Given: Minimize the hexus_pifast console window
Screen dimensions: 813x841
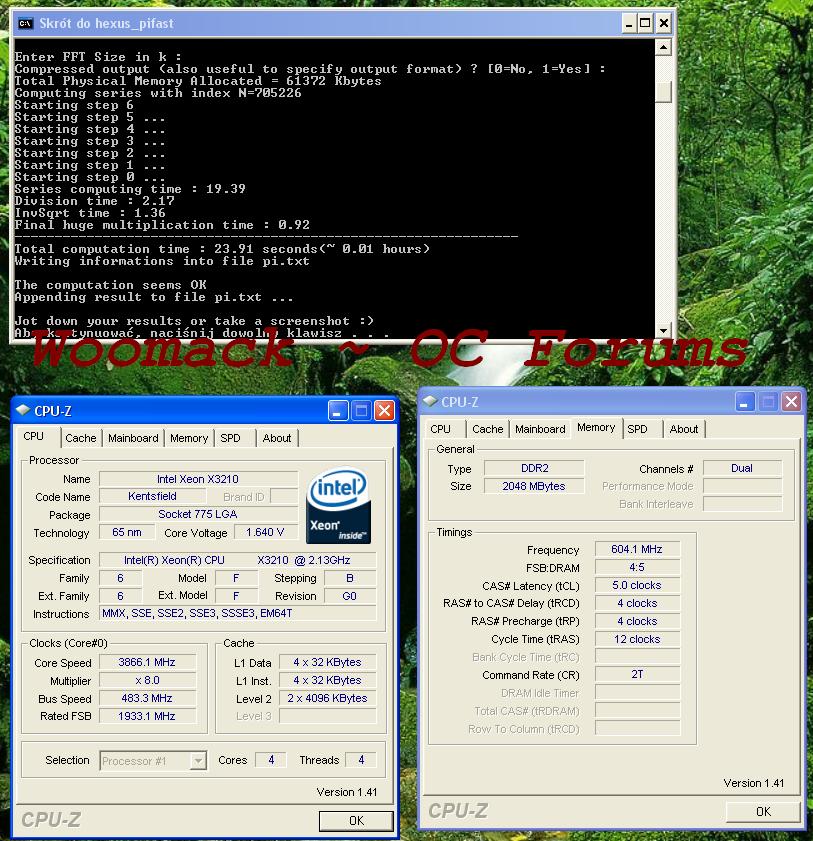Looking at the screenshot, I should 629,23.
